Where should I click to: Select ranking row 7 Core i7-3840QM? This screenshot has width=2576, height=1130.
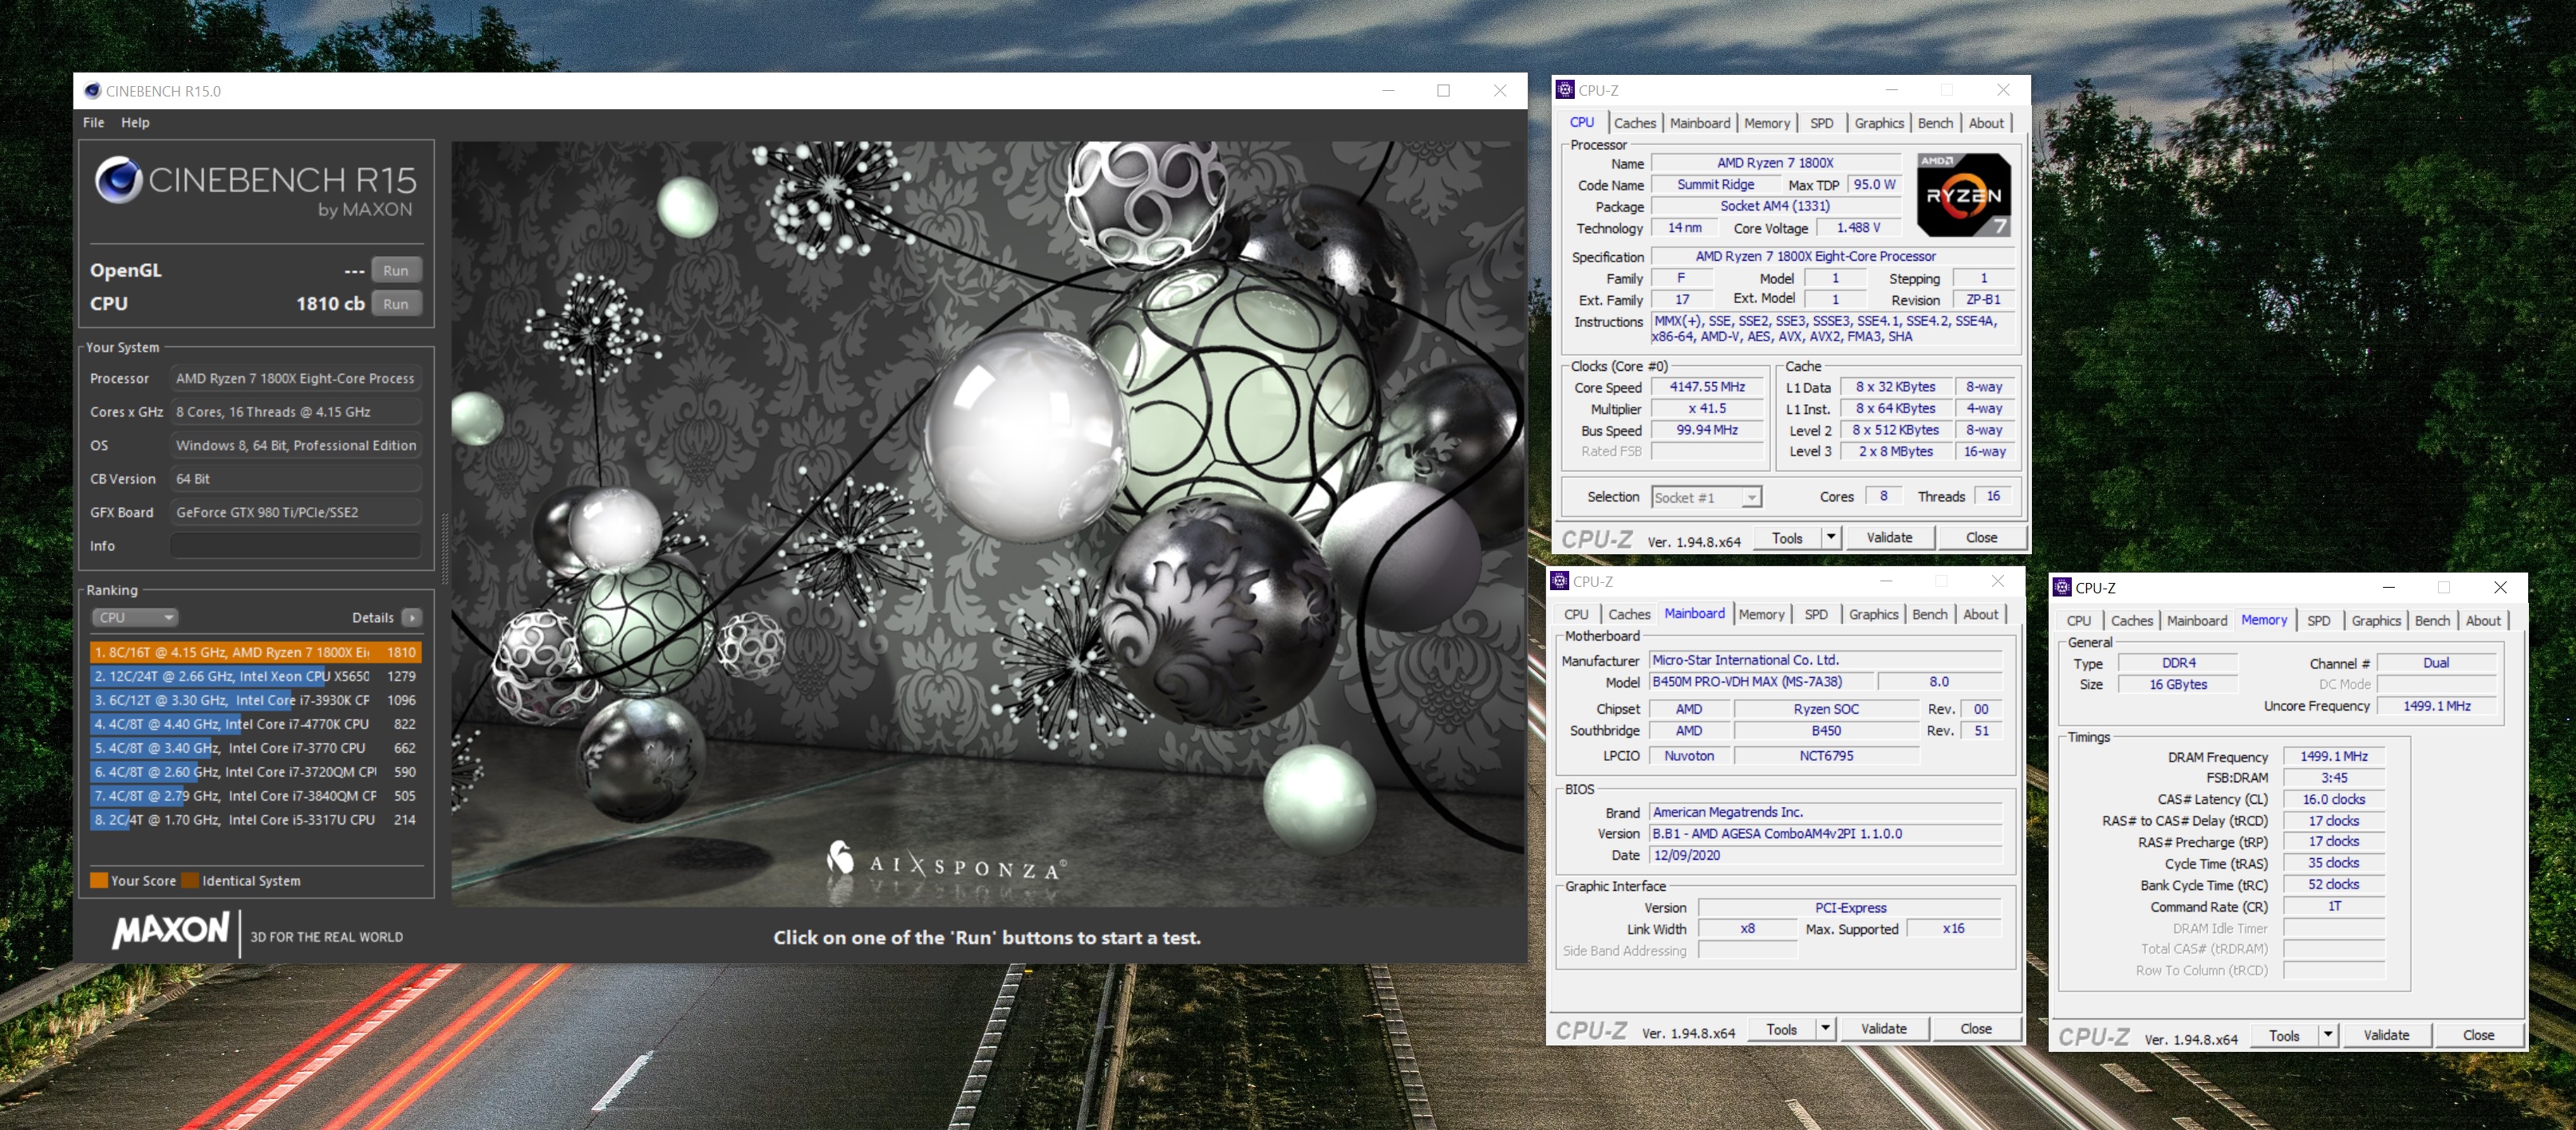[x=255, y=796]
